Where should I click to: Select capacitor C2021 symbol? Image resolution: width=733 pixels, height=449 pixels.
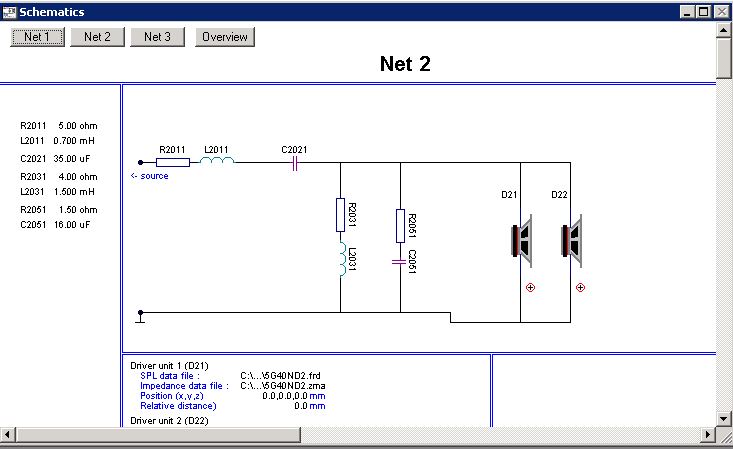295,164
